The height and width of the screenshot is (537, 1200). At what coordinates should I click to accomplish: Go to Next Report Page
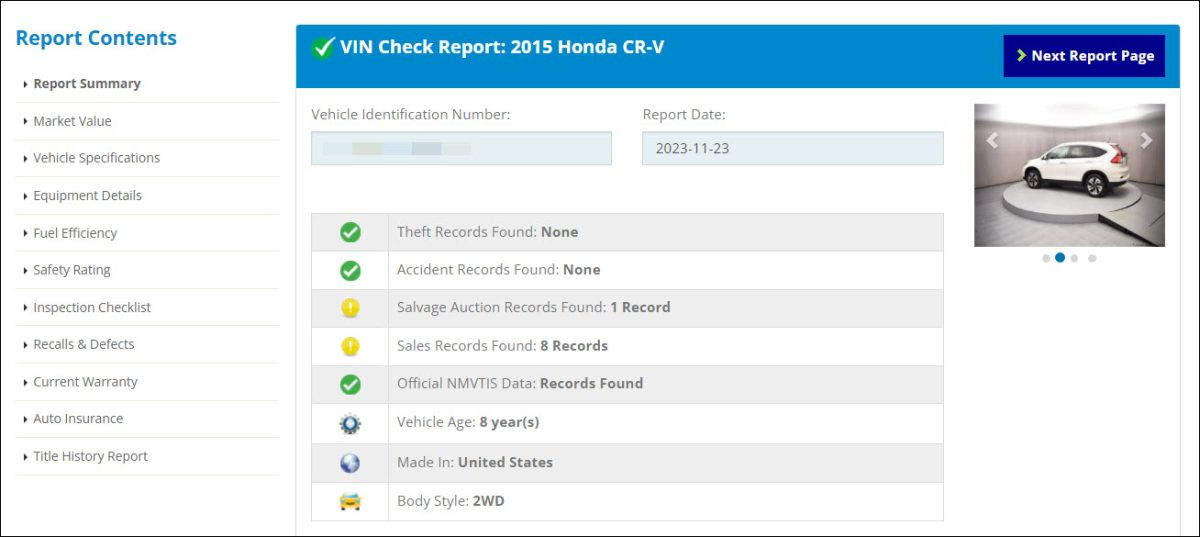click(1084, 56)
